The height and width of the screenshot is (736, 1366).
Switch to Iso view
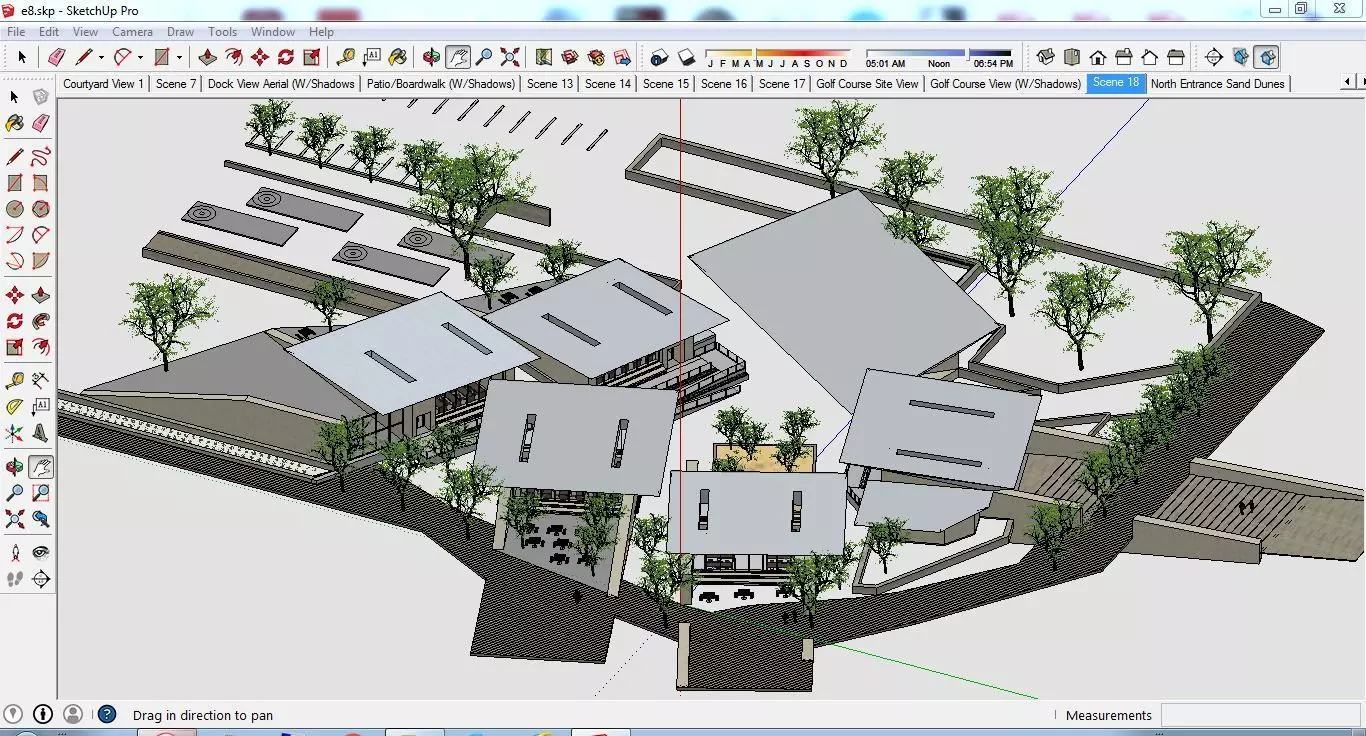1046,57
